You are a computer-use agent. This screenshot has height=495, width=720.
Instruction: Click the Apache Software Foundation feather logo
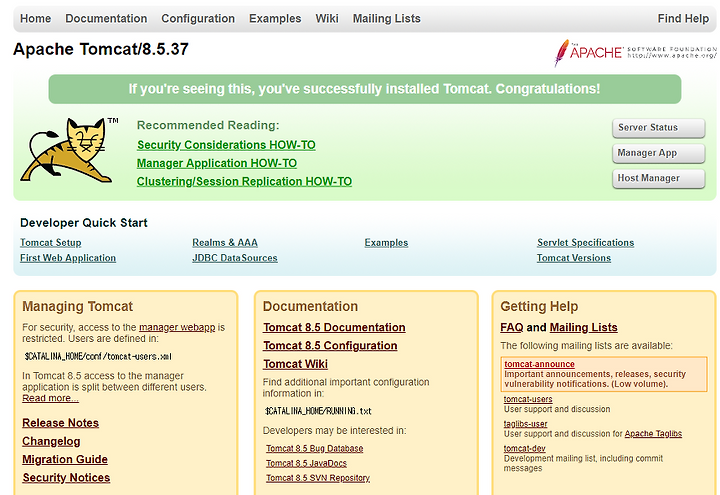tap(636, 52)
